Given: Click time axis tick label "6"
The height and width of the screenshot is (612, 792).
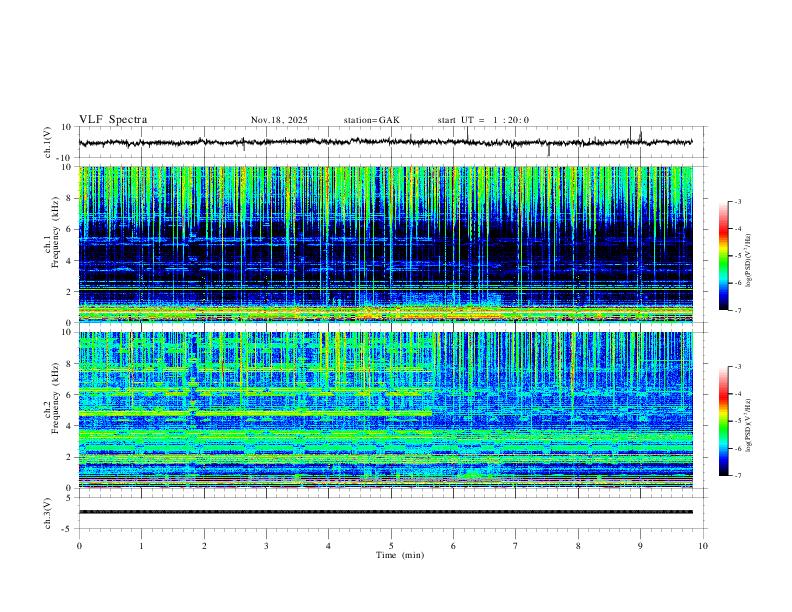Looking at the screenshot, I should 454,546.
